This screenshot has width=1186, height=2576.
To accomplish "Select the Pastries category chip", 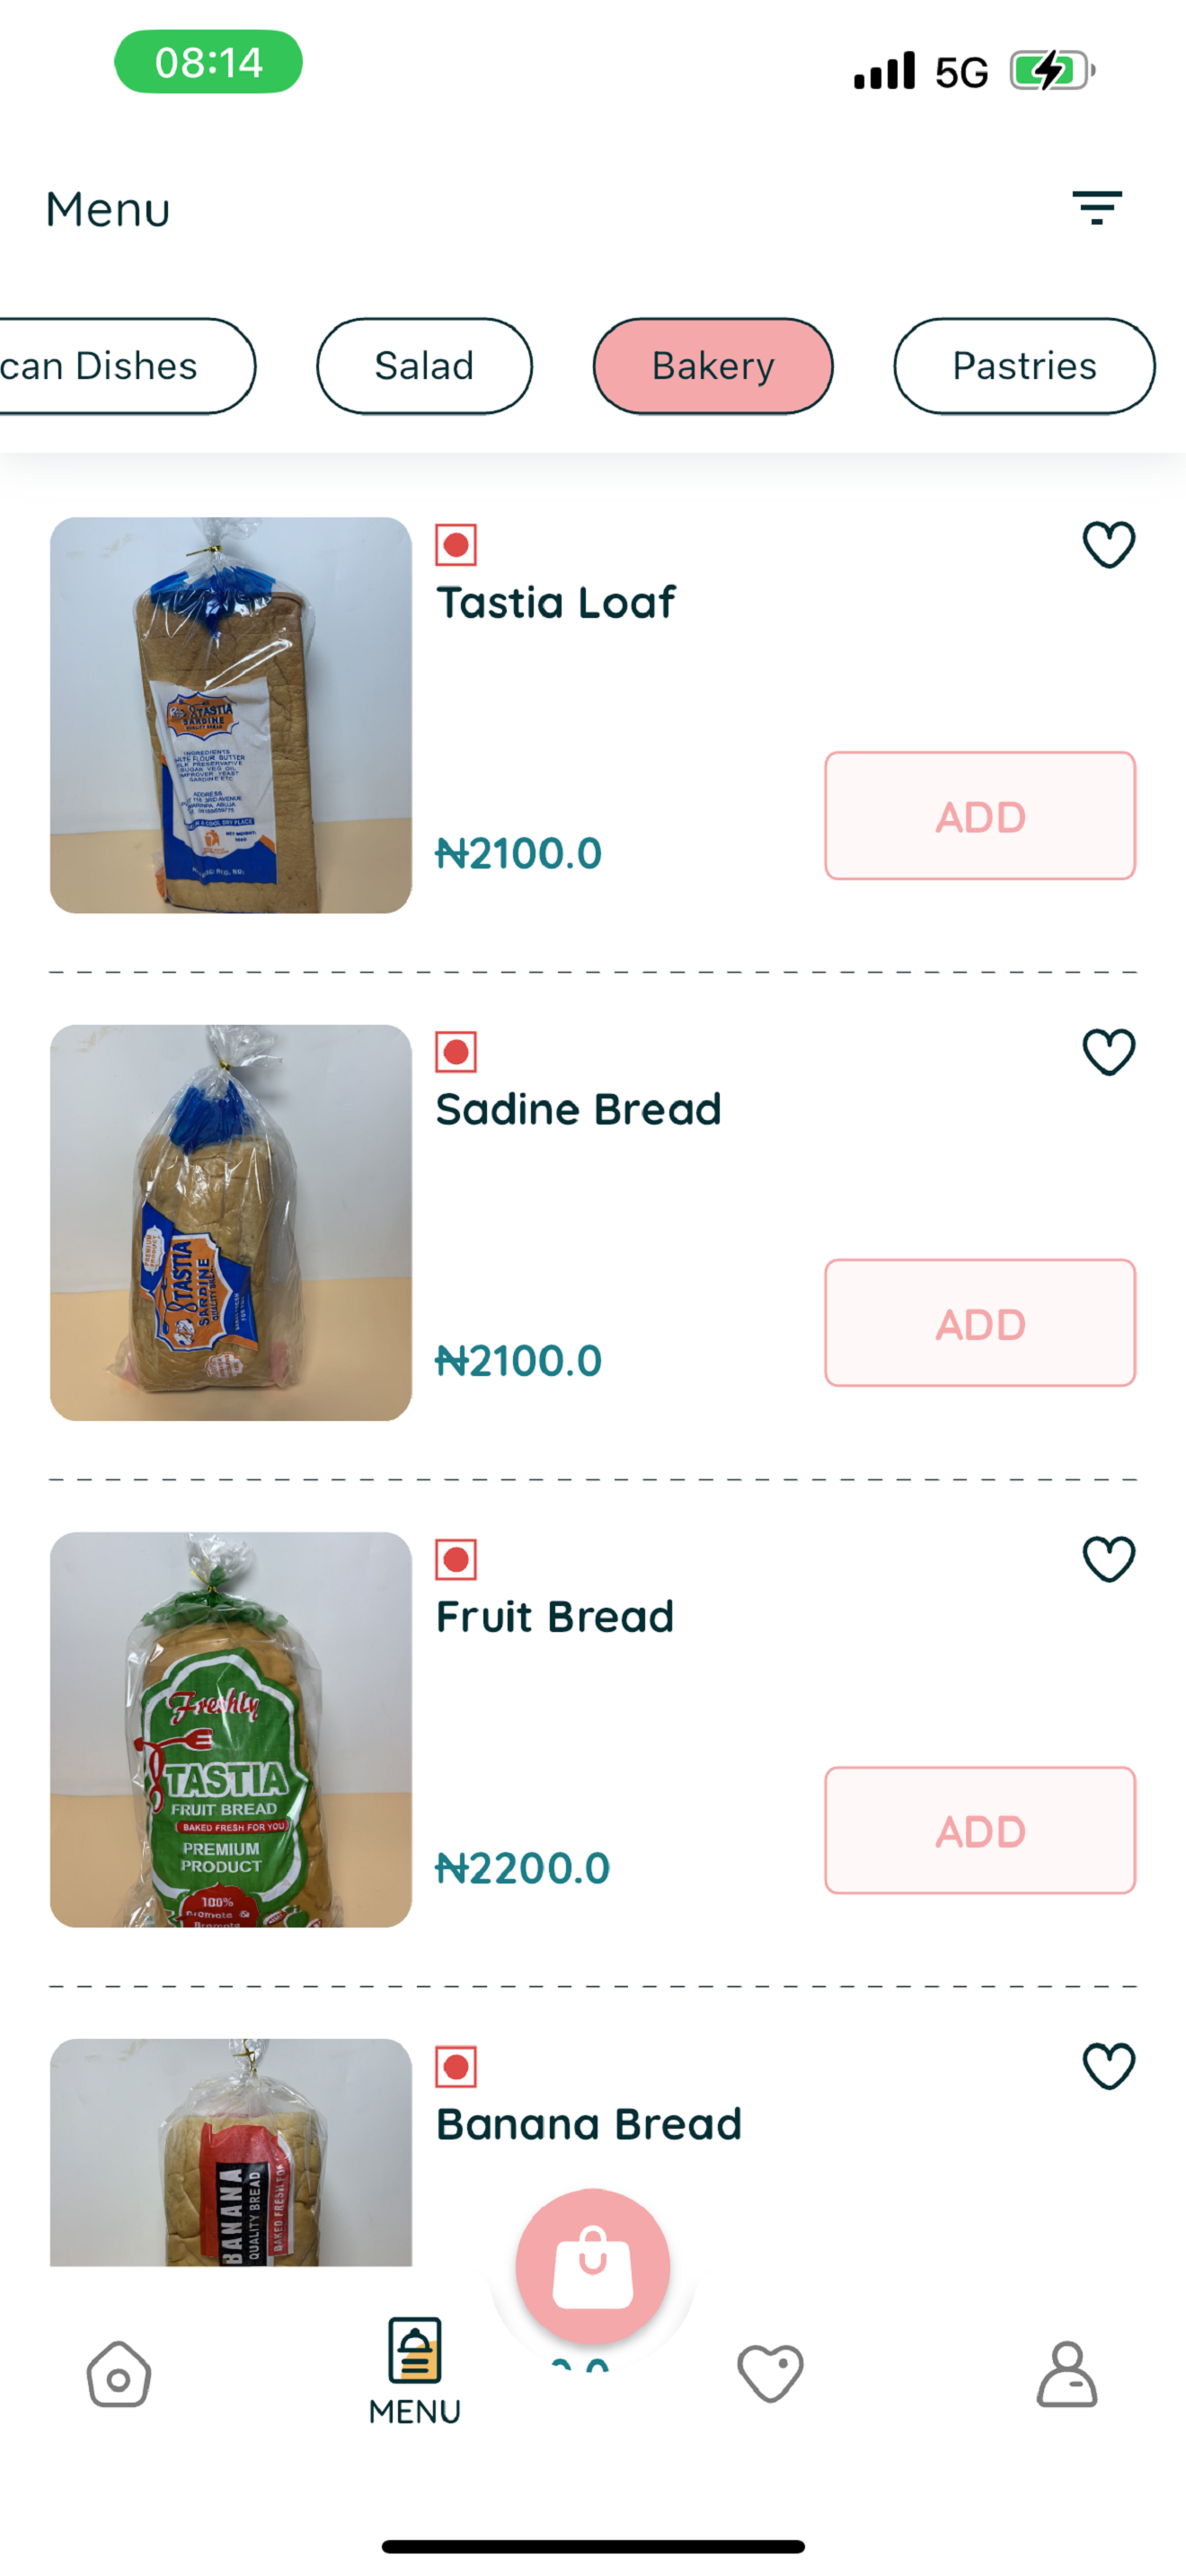I will (x=1024, y=366).
